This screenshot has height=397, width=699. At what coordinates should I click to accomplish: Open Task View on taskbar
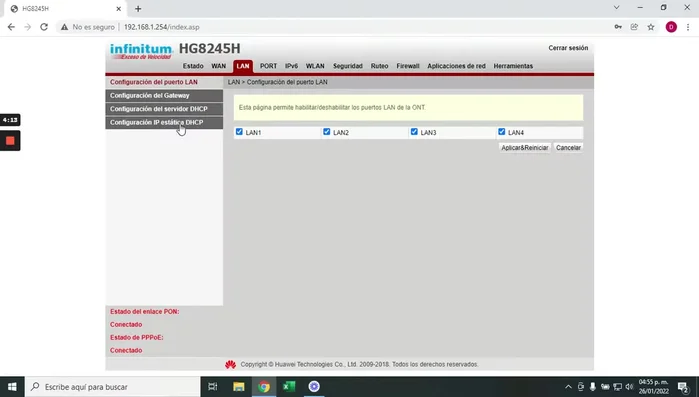point(213,387)
